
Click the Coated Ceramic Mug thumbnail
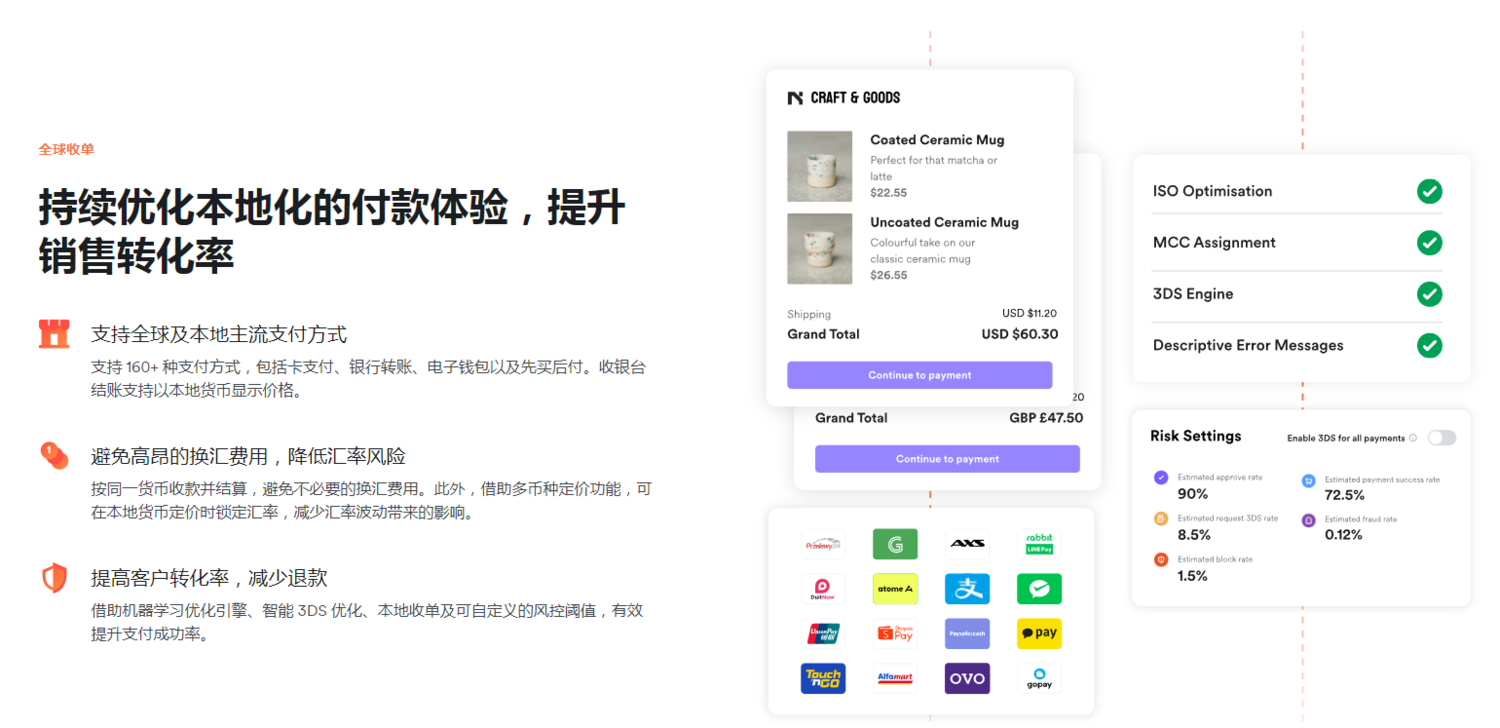point(820,166)
